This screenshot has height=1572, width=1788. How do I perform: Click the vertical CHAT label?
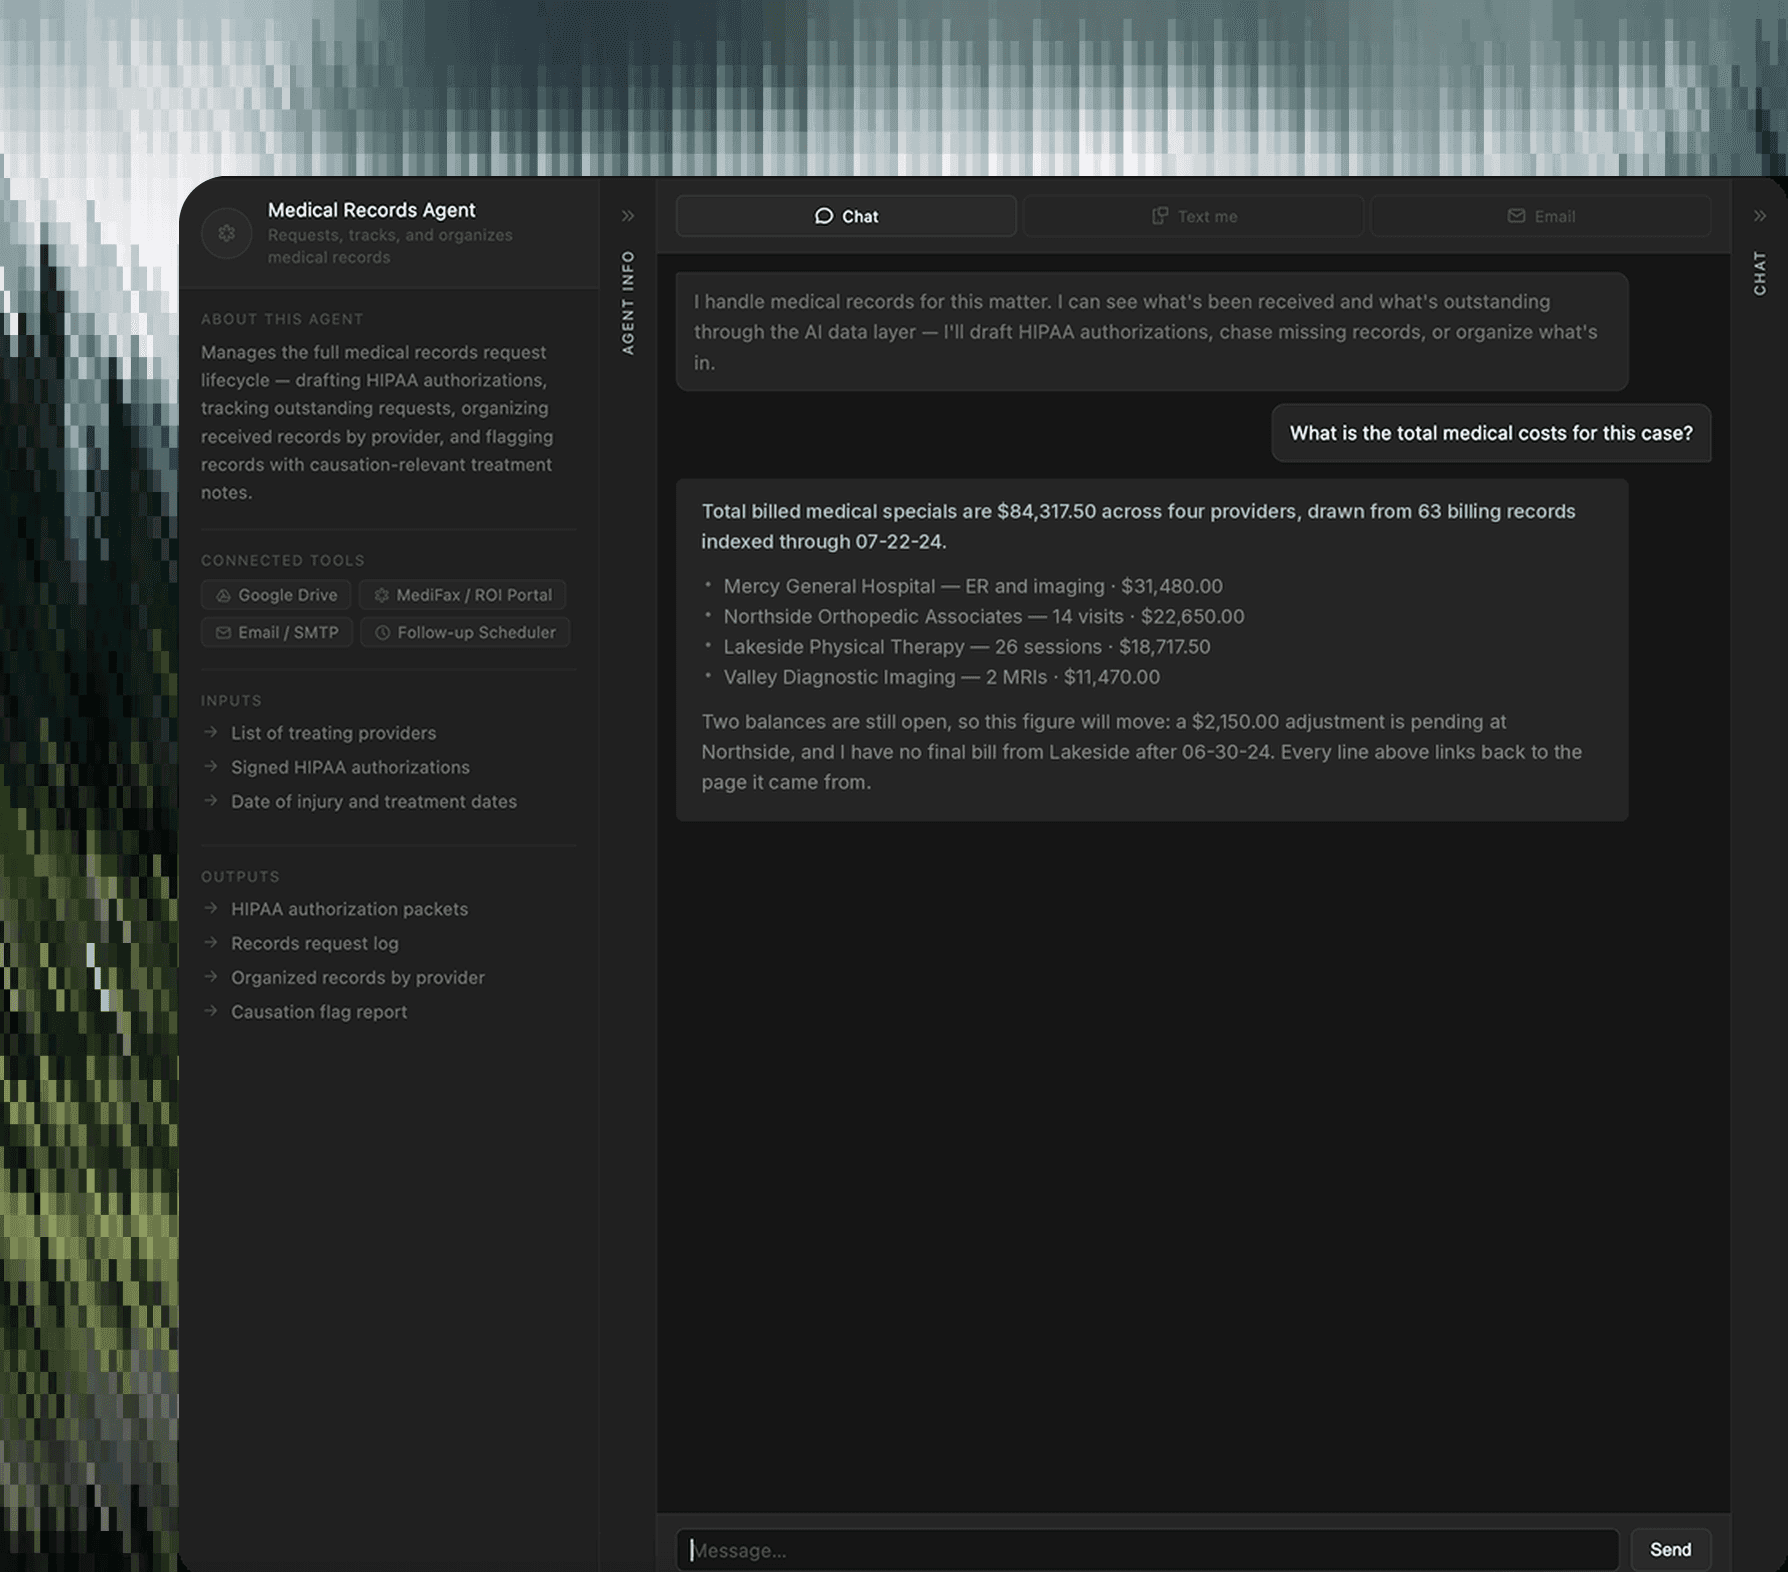[x=1760, y=273]
